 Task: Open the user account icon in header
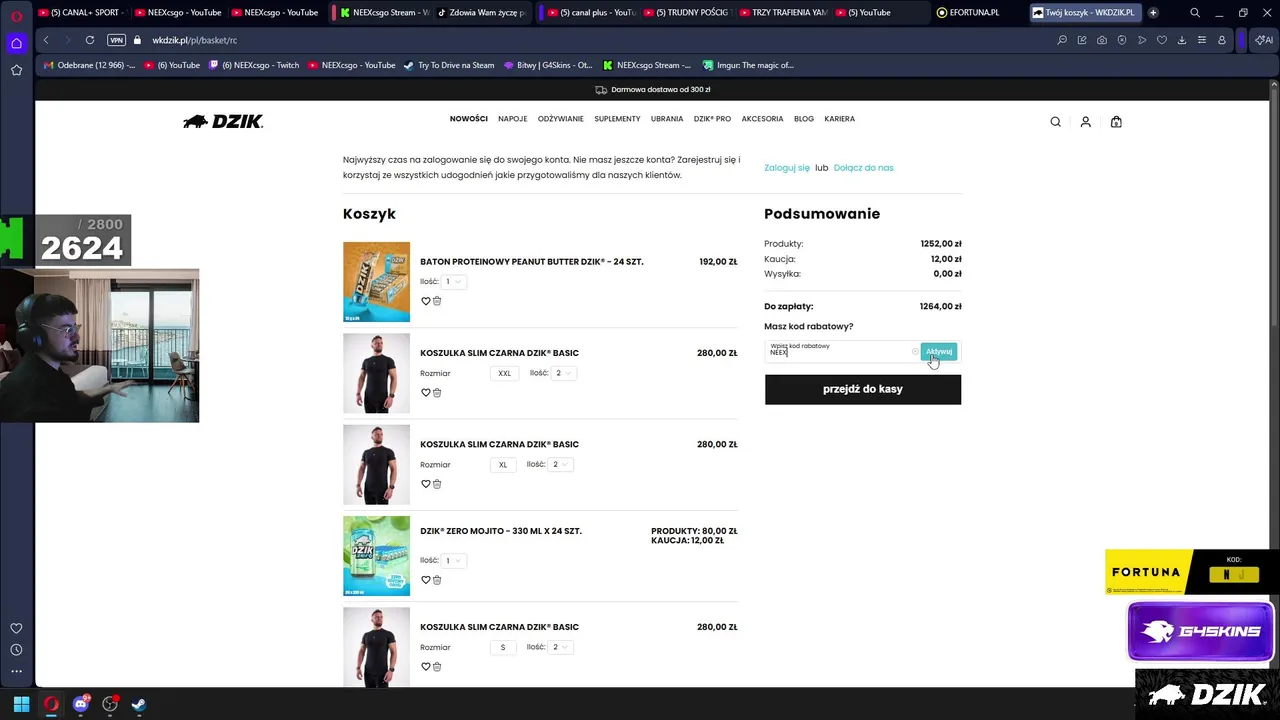(x=1085, y=122)
